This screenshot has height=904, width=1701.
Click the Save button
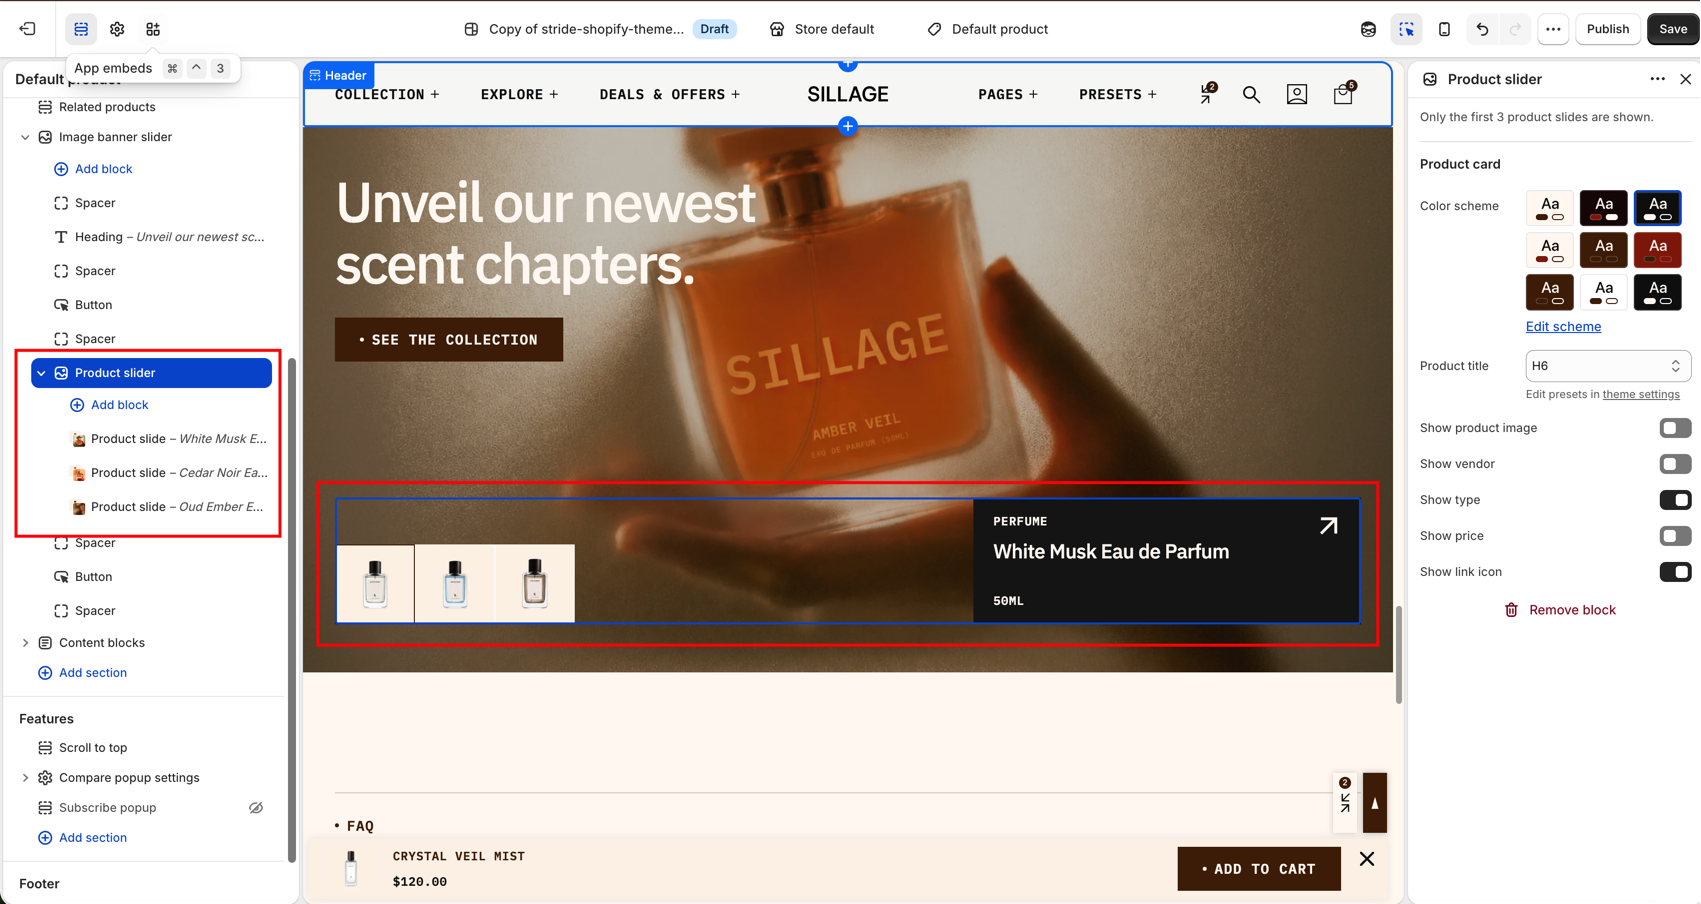point(1673,29)
